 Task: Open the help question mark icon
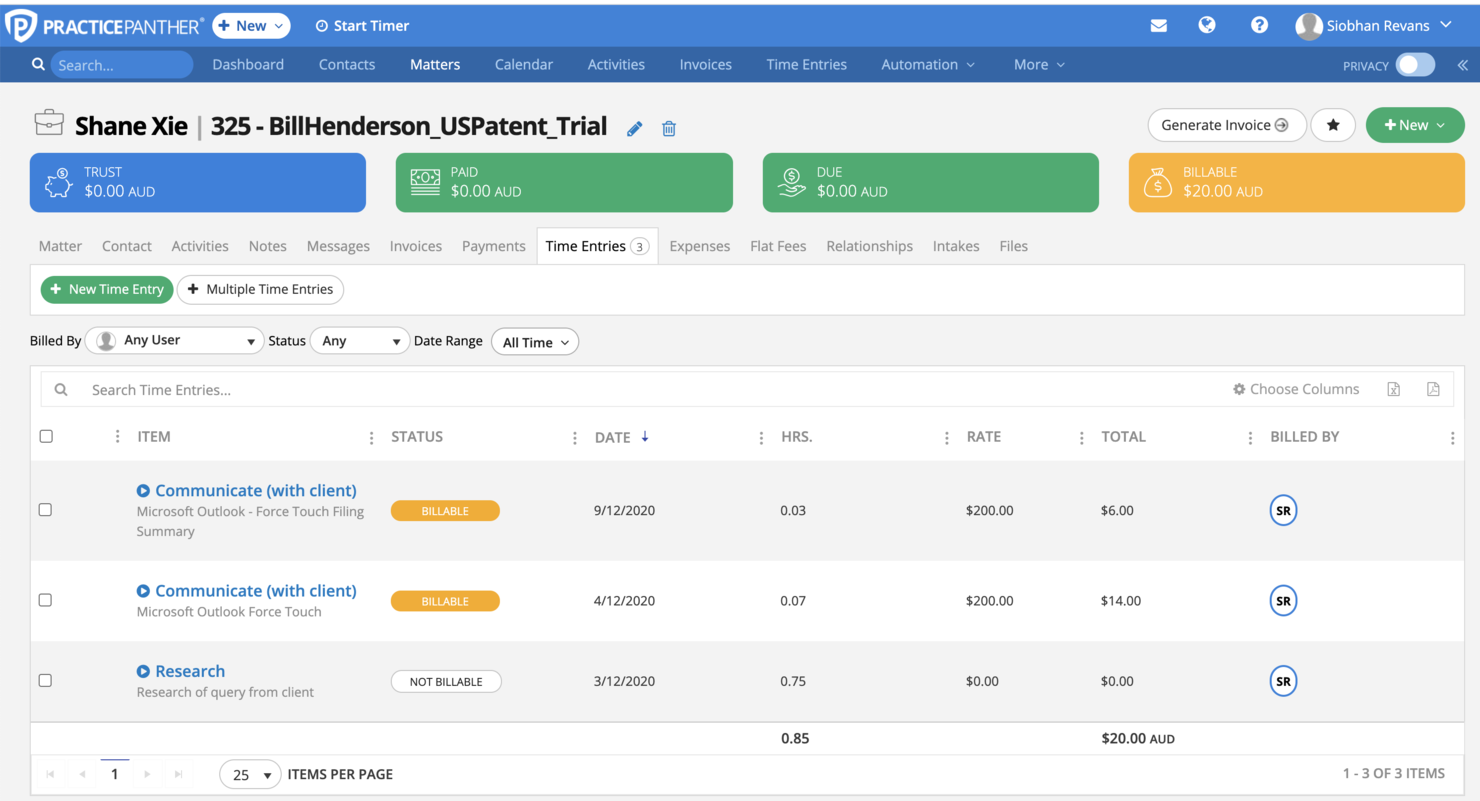pyautogui.click(x=1259, y=25)
